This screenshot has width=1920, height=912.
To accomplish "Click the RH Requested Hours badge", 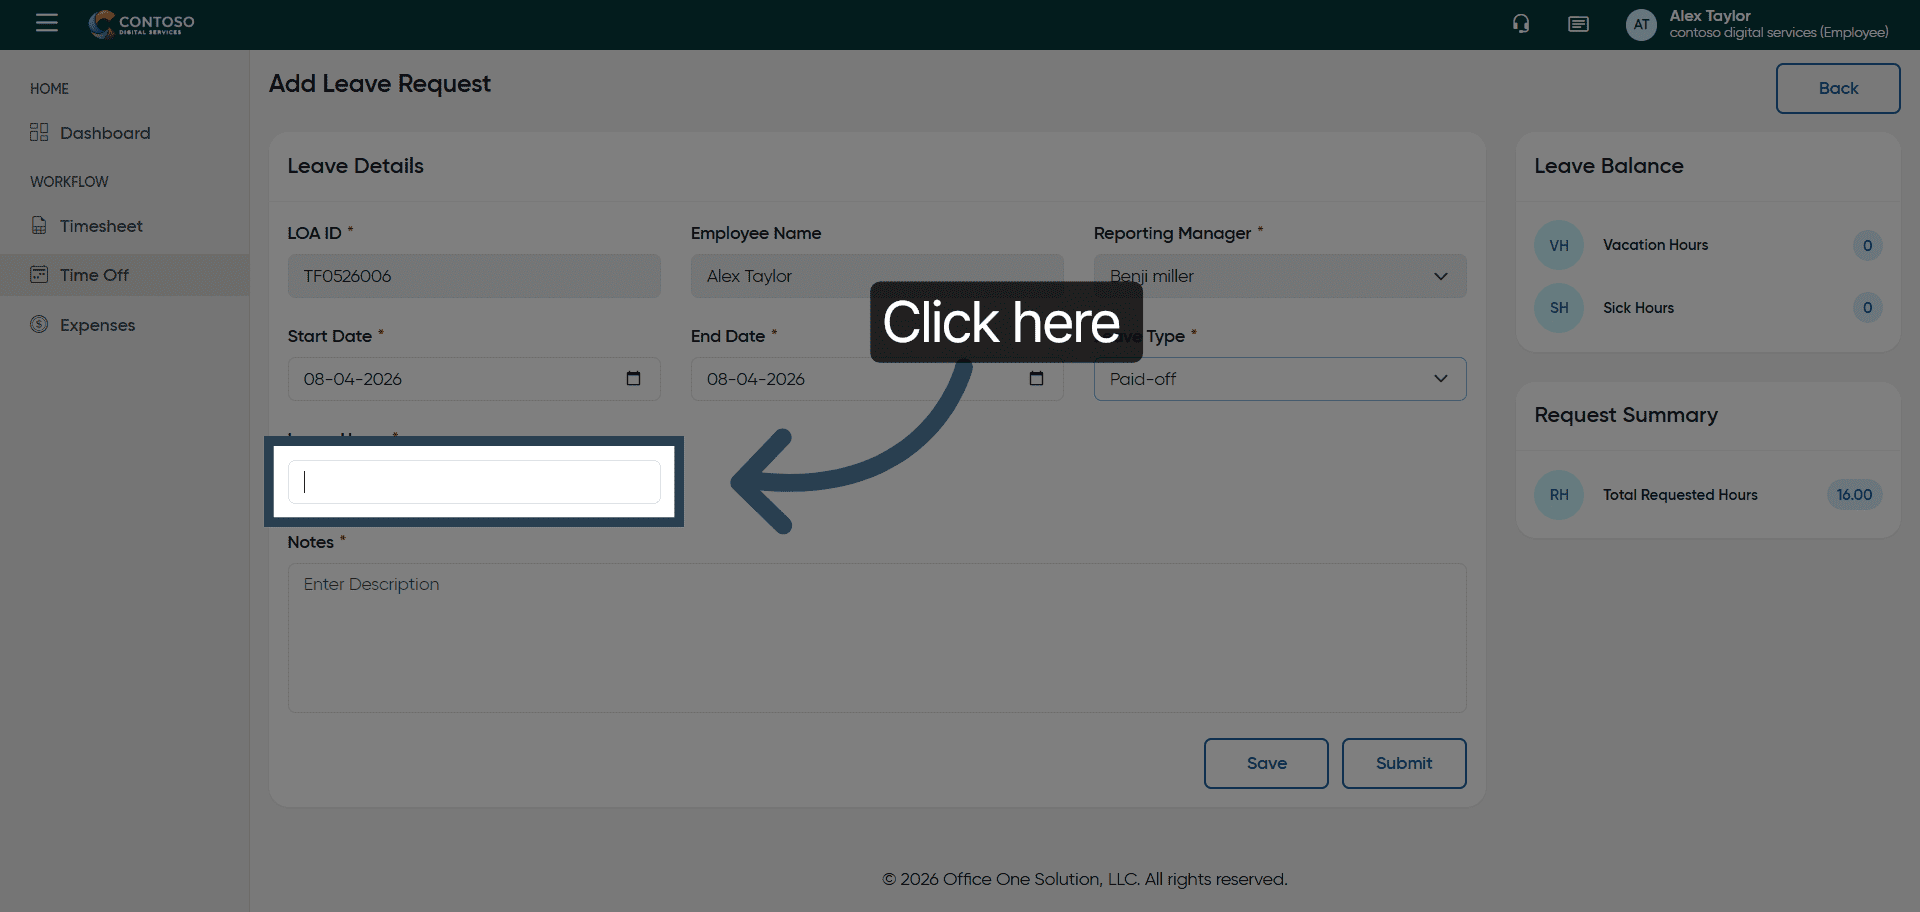I will pyautogui.click(x=1558, y=495).
